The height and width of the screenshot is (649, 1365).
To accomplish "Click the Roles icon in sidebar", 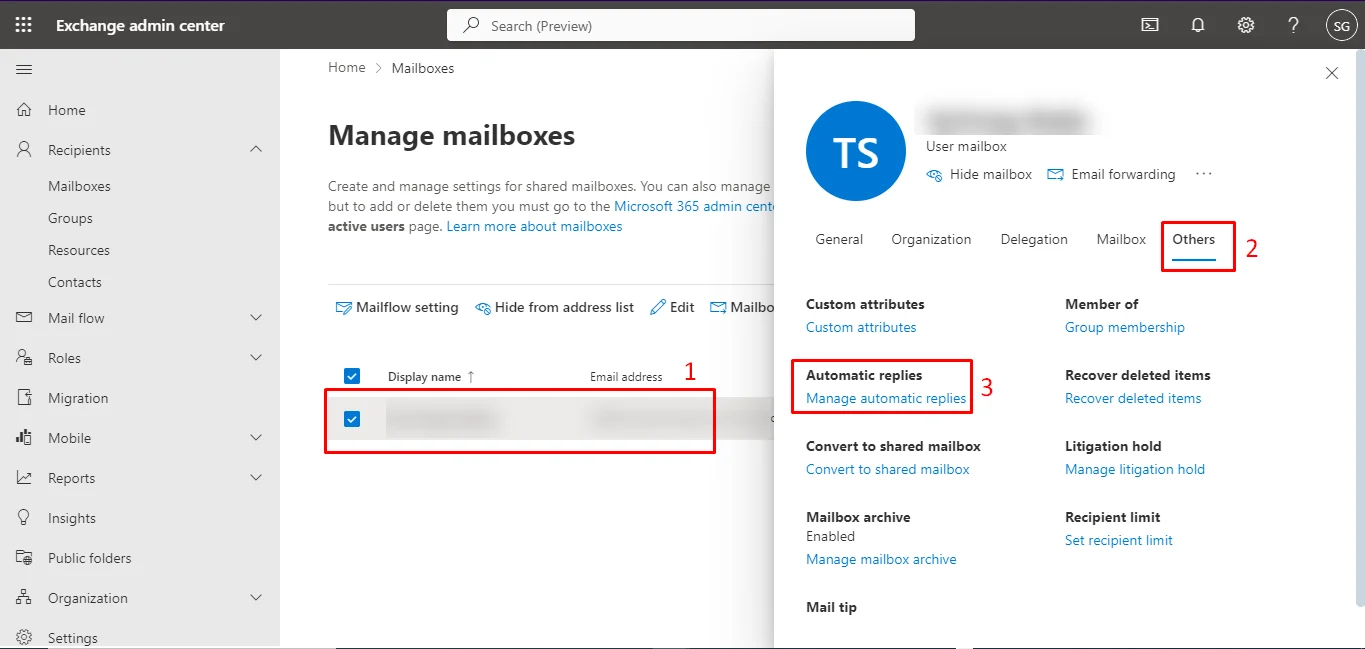I will coord(25,358).
